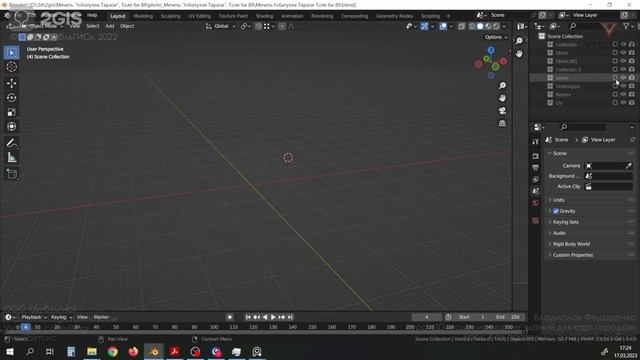Select the Measure tool
Screen dimensions: 640x360
[x=11, y=158]
